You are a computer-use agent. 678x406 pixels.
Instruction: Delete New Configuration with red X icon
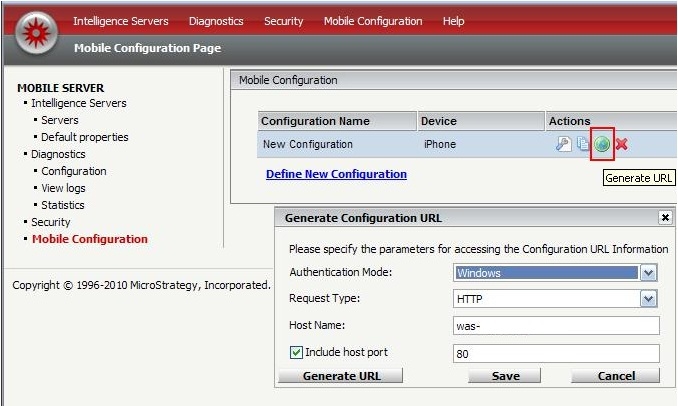coord(621,144)
